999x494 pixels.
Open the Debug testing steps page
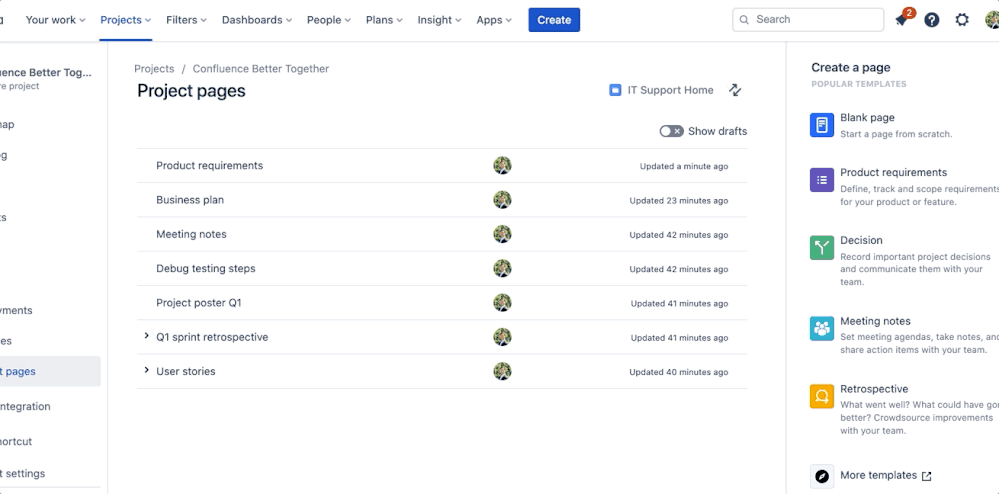pos(206,269)
